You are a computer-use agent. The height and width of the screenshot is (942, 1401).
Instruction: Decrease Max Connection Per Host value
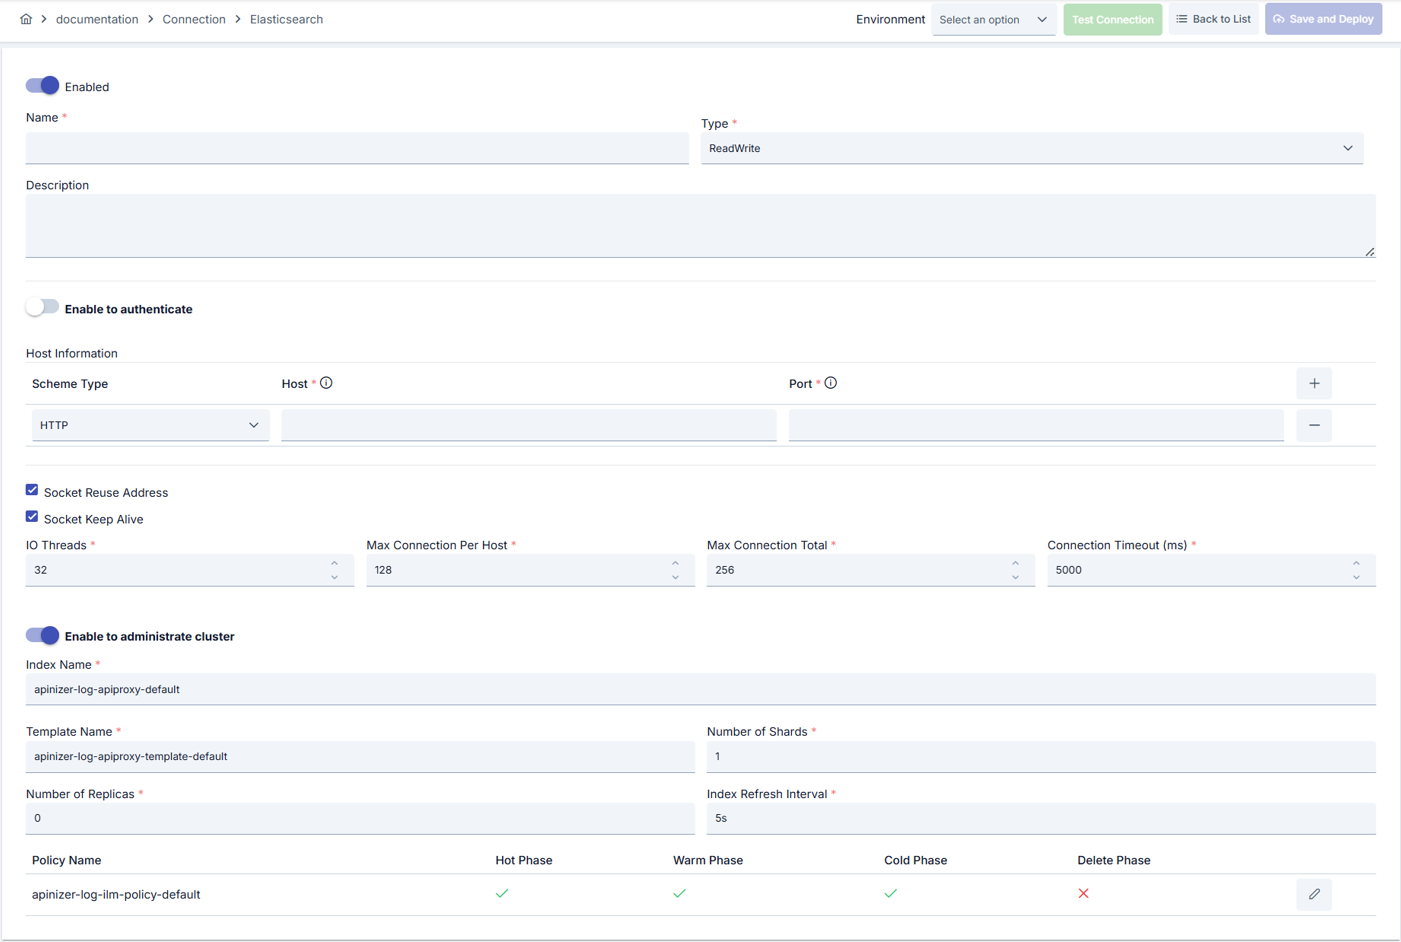tap(675, 577)
